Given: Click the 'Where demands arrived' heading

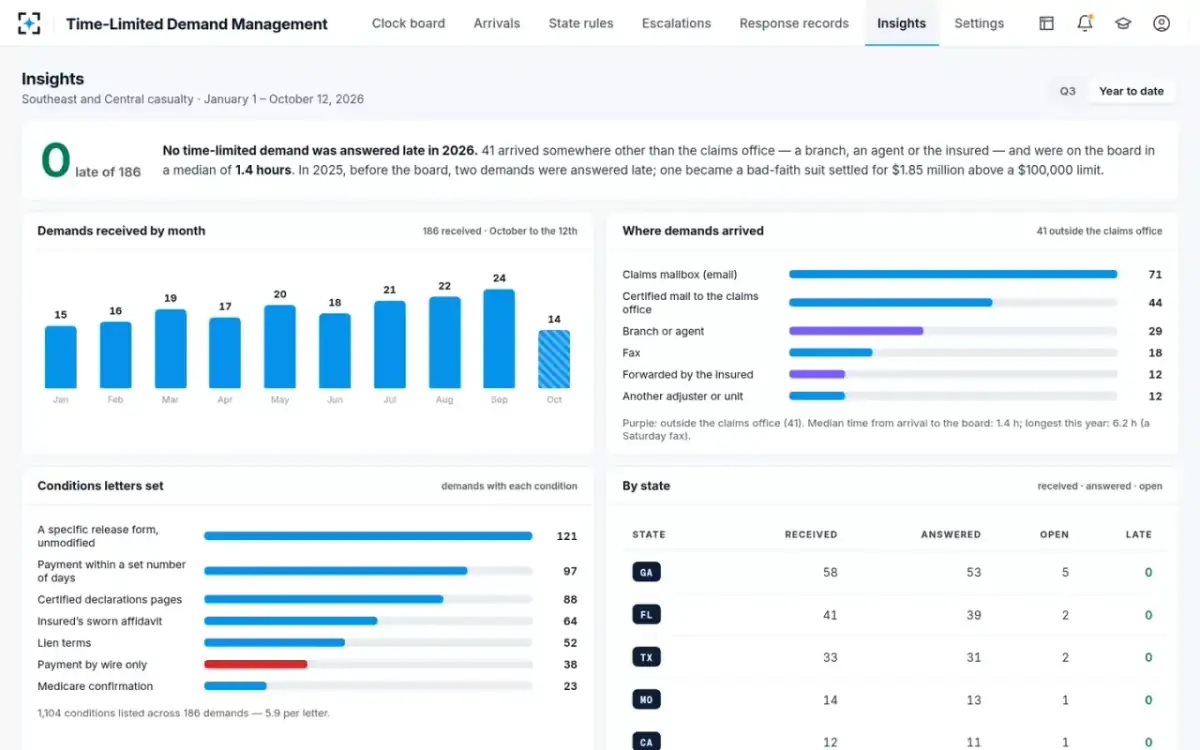Looking at the screenshot, I should tap(693, 230).
